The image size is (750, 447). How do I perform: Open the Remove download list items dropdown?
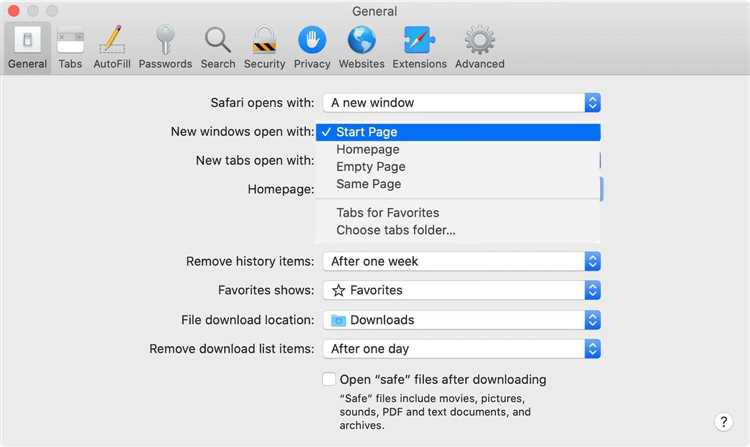pos(462,349)
